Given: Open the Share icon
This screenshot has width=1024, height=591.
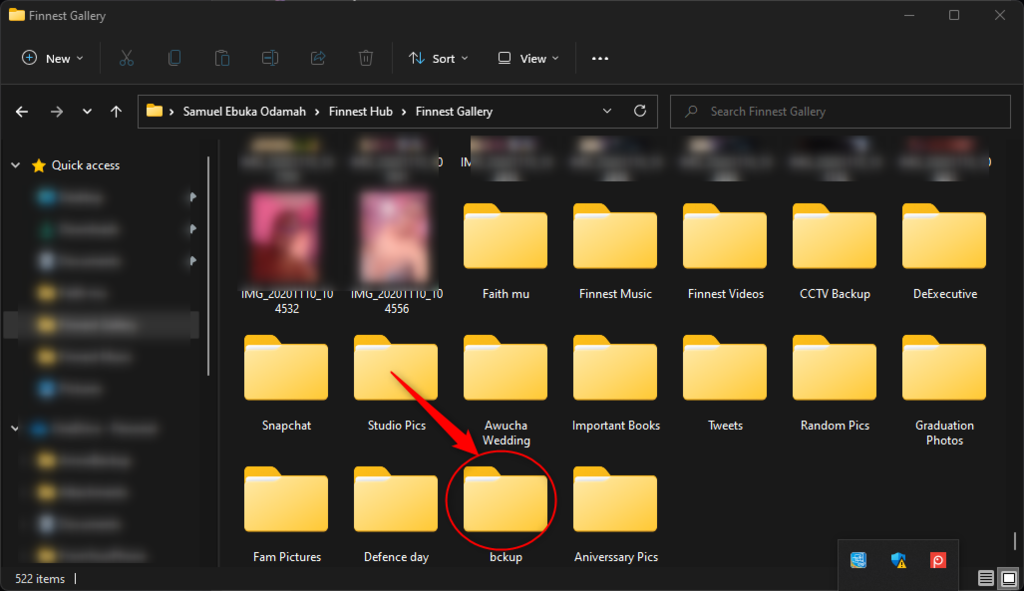Looking at the screenshot, I should pyautogui.click(x=317, y=58).
